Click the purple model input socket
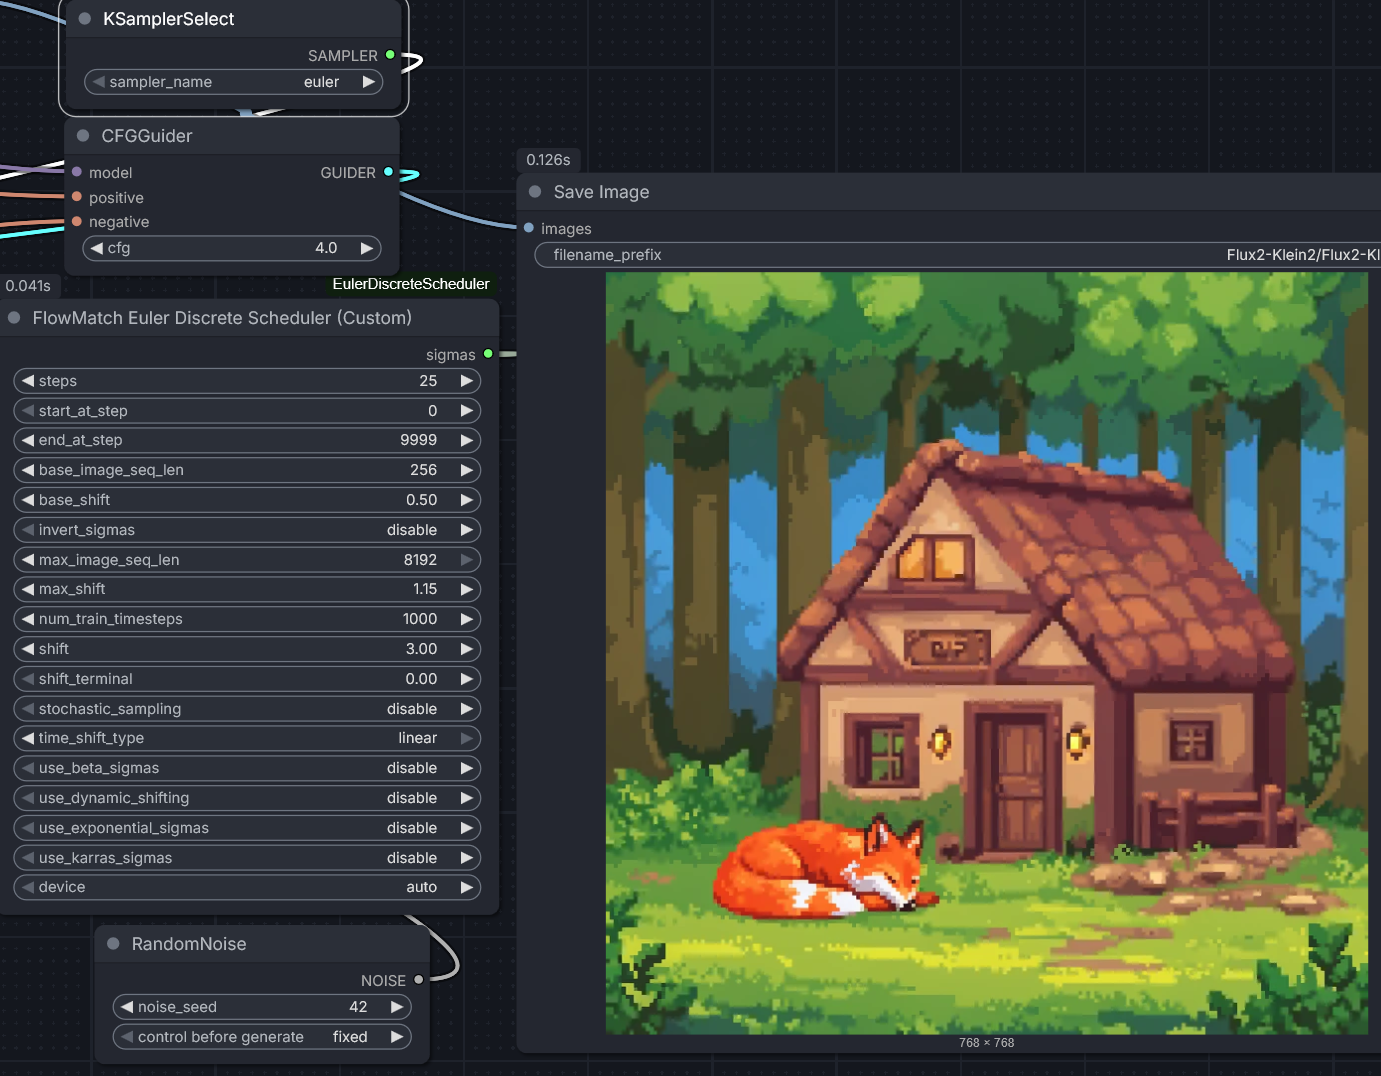This screenshot has height=1076, width=1381. tap(77, 172)
